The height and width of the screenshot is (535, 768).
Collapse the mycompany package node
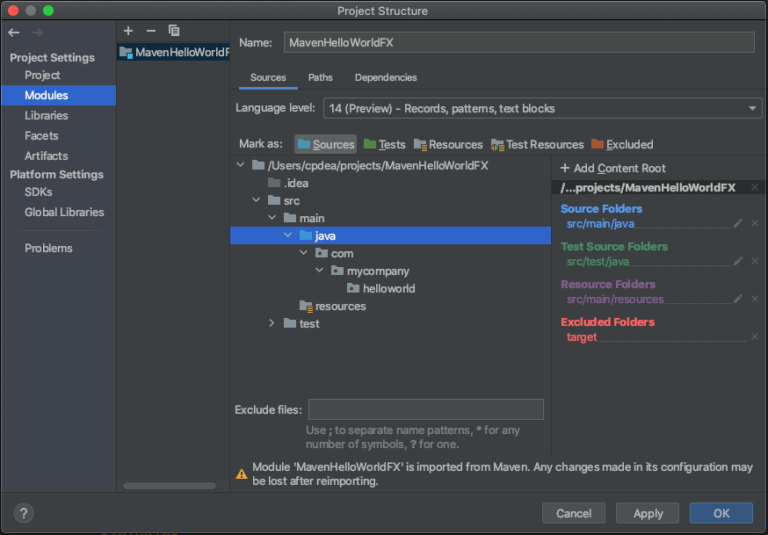[x=319, y=270]
